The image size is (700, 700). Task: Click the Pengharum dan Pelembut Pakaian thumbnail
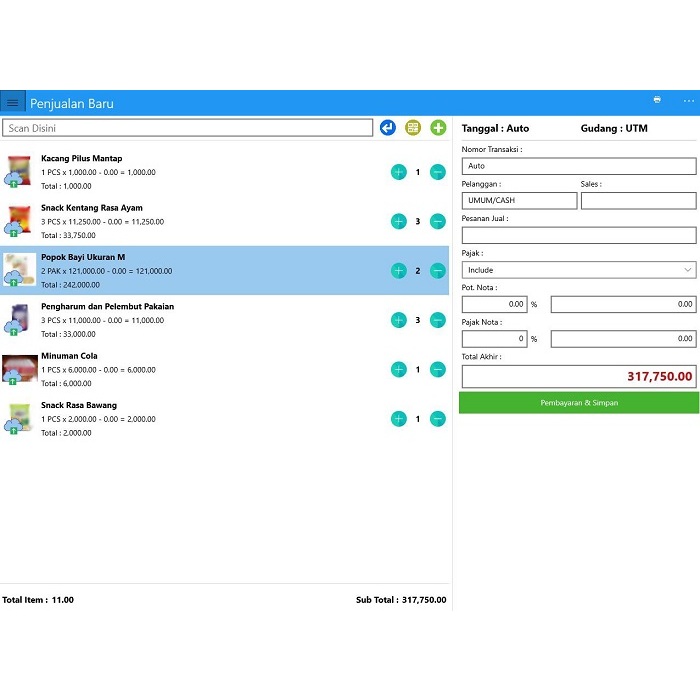(19, 319)
